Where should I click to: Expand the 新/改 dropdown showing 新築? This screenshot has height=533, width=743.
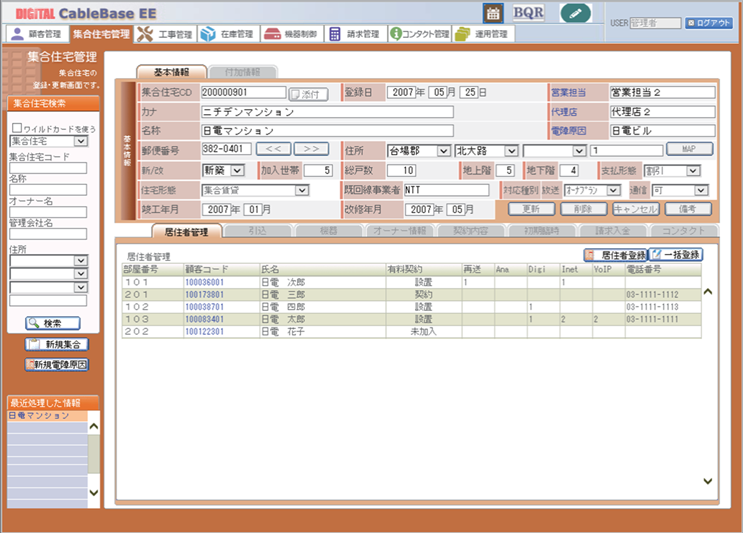tap(227, 170)
